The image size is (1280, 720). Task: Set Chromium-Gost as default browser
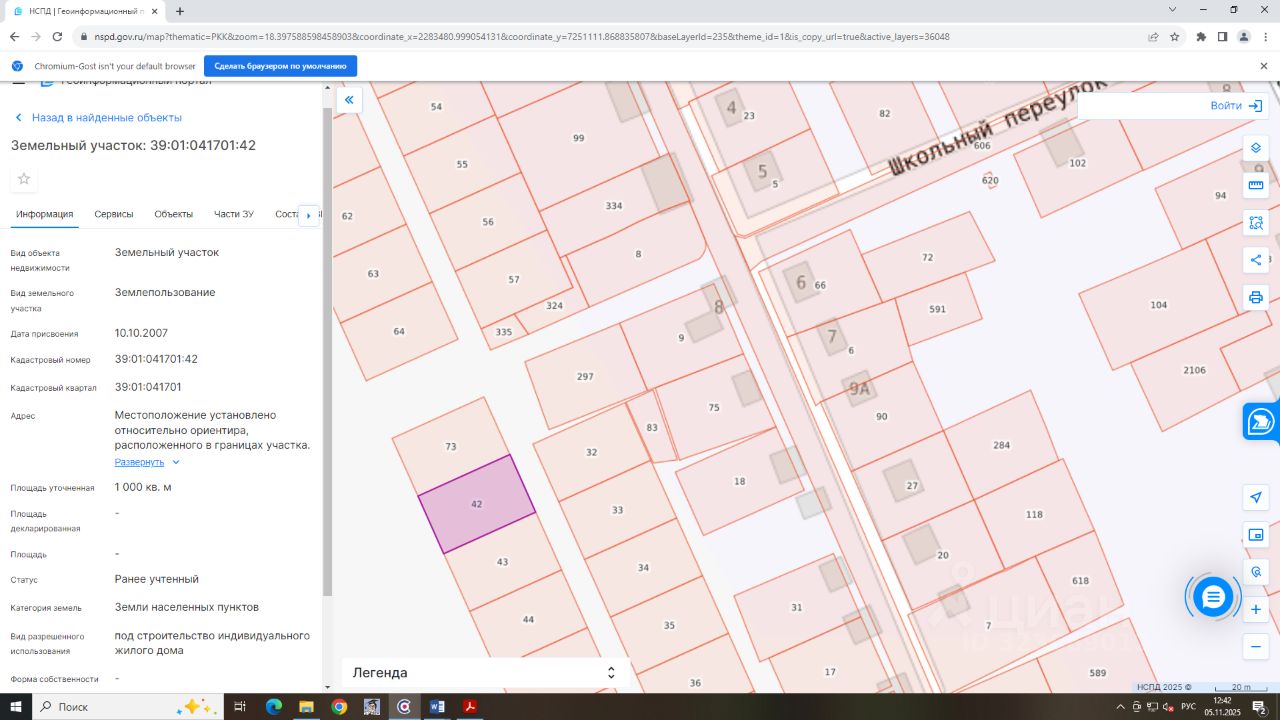click(280, 66)
